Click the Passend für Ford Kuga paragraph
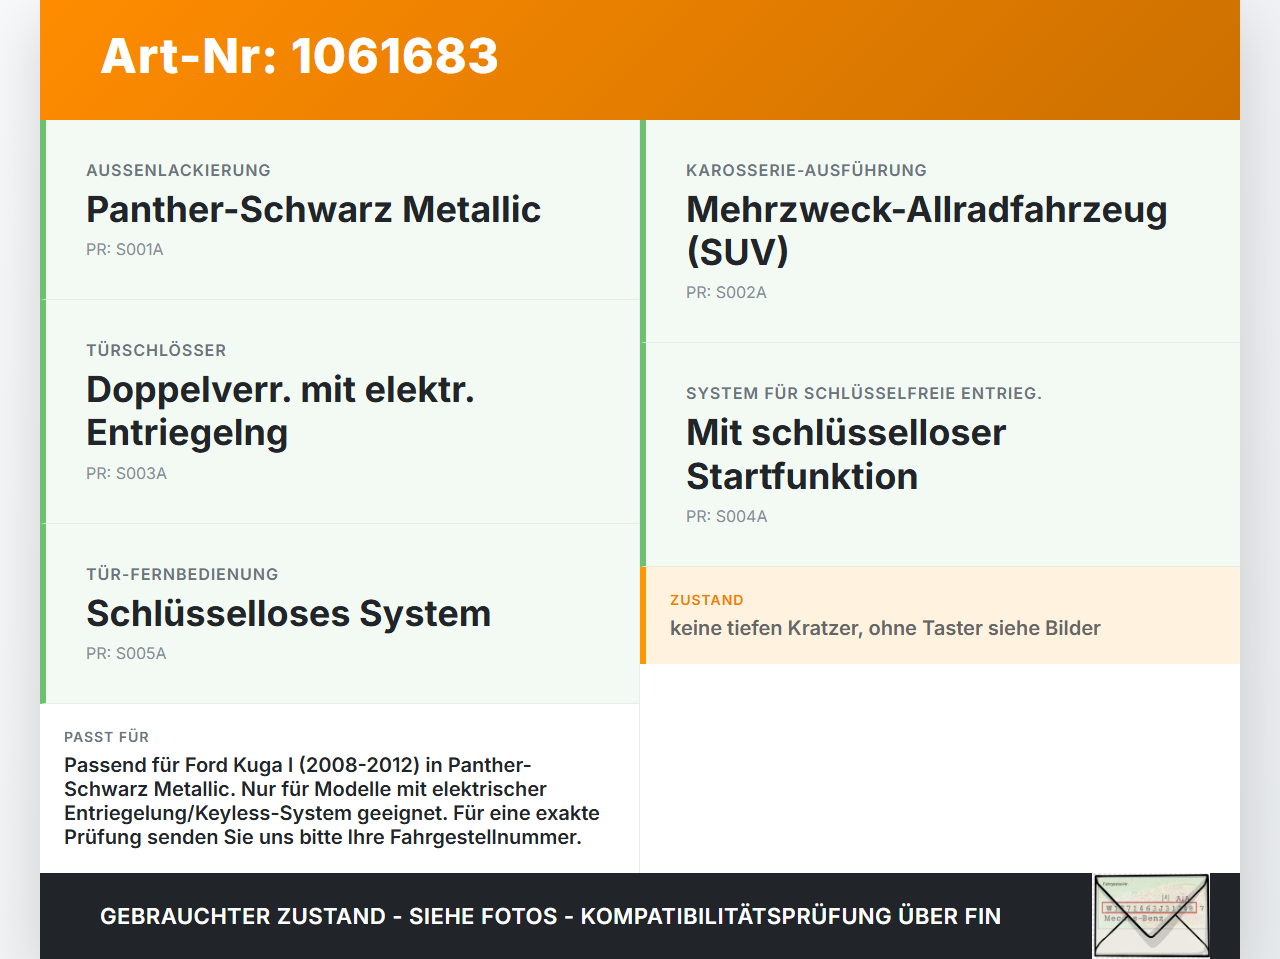This screenshot has width=1280, height=959. click(x=332, y=801)
